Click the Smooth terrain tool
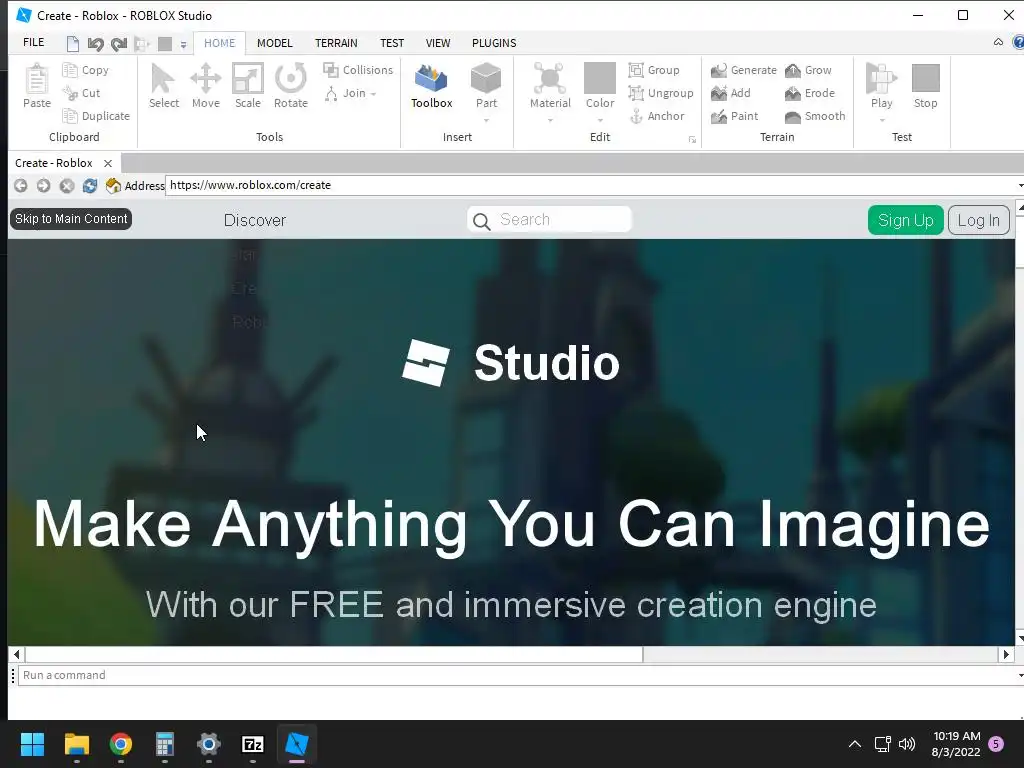This screenshot has width=1024, height=768. 793,116
